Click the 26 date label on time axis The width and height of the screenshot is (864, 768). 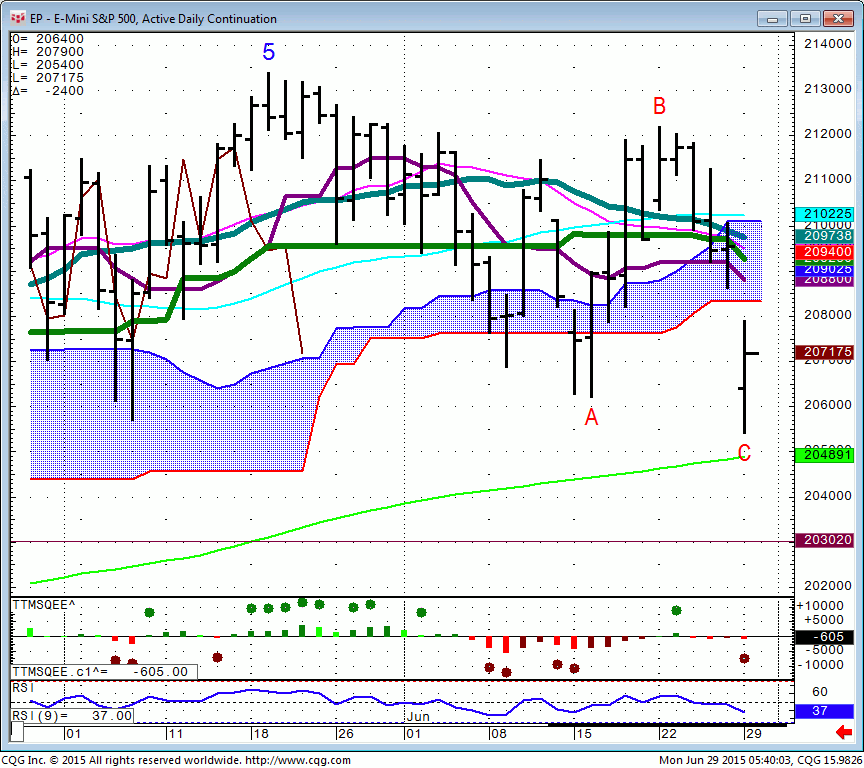click(x=345, y=734)
